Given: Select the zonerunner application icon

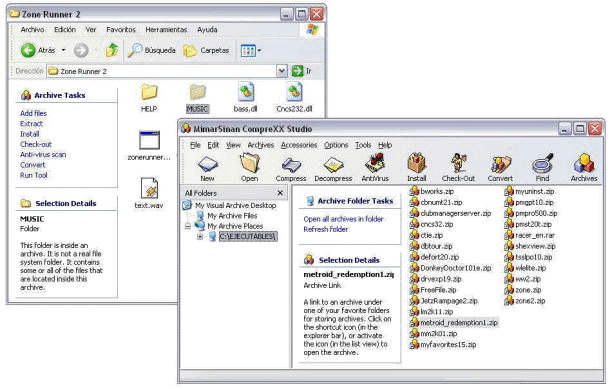Looking at the screenshot, I should (x=149, y=140).
